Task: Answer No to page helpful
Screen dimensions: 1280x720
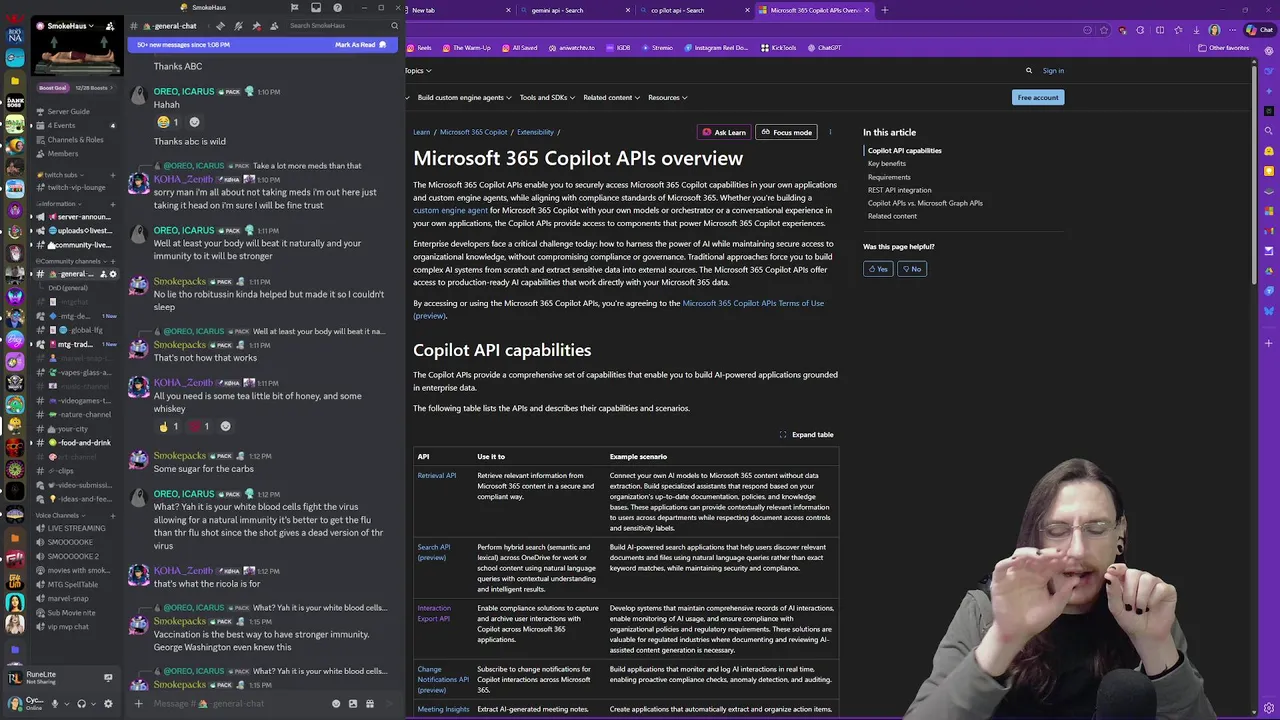Action: [x=911, y=269]
